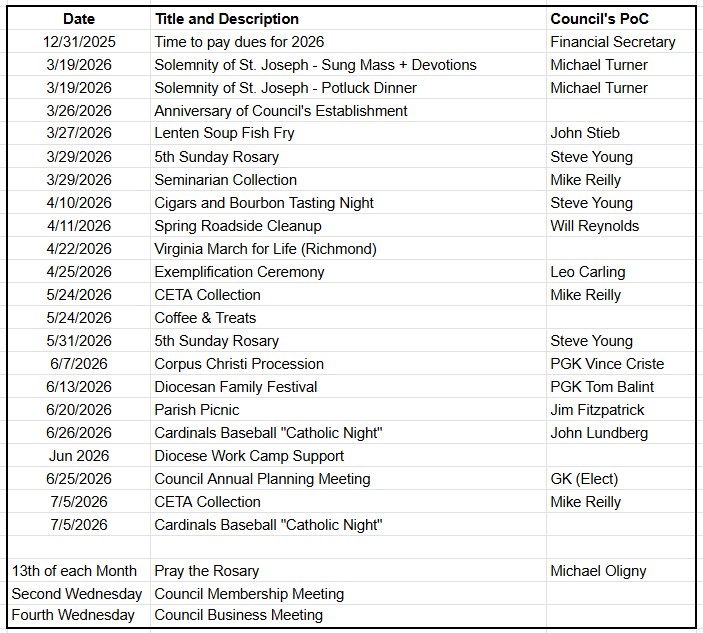Screen dimensions: 703x633
Task: Click the 'Jun 2026' date cell
Action: (78, 456)
